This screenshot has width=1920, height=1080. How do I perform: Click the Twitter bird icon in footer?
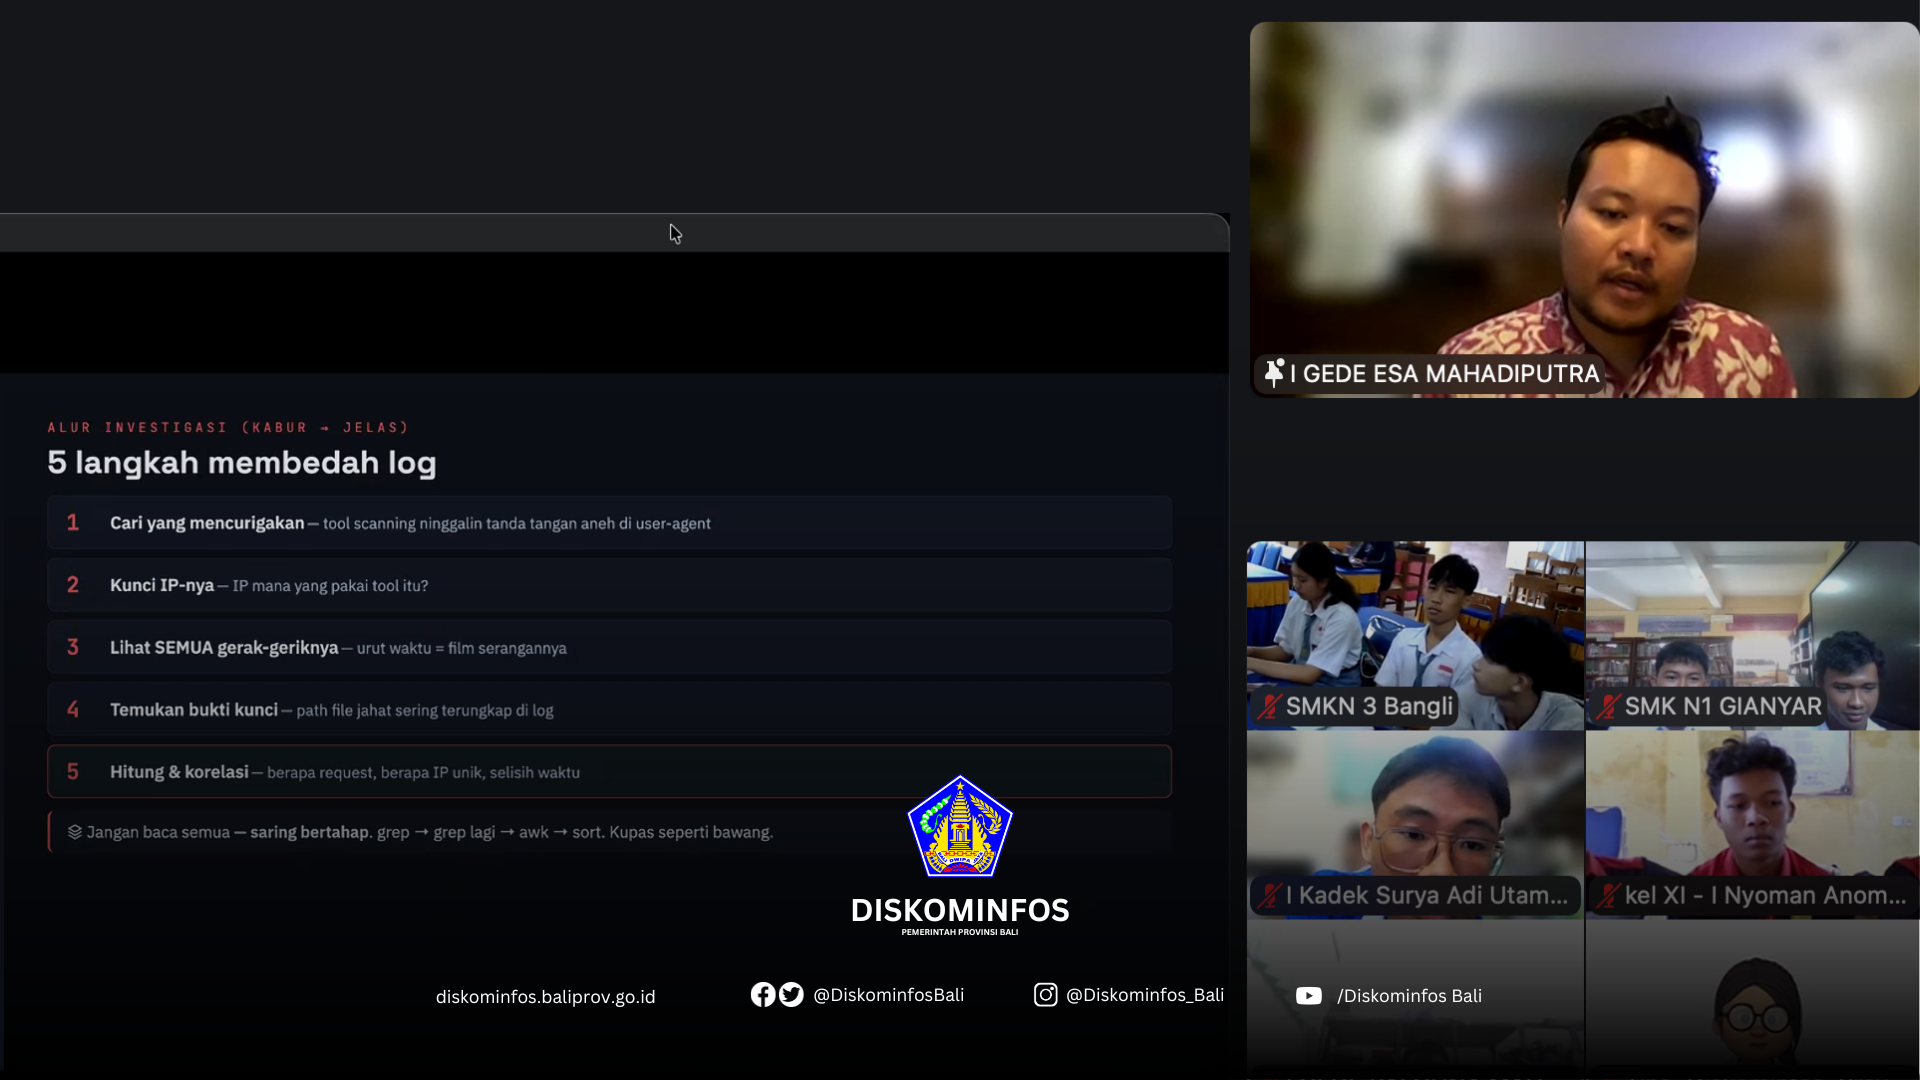point(791,994)
